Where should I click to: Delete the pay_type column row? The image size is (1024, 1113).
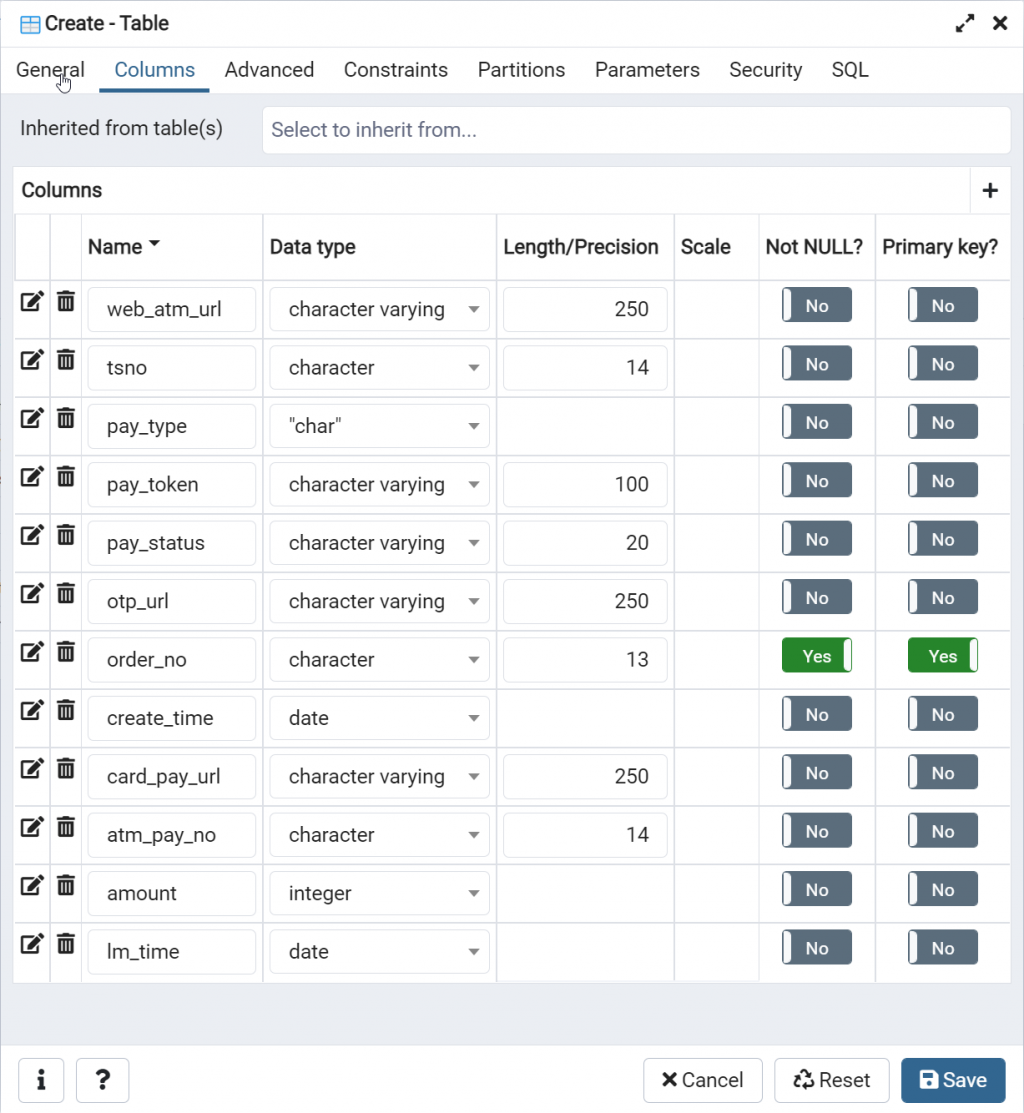[x=65, y=417]
